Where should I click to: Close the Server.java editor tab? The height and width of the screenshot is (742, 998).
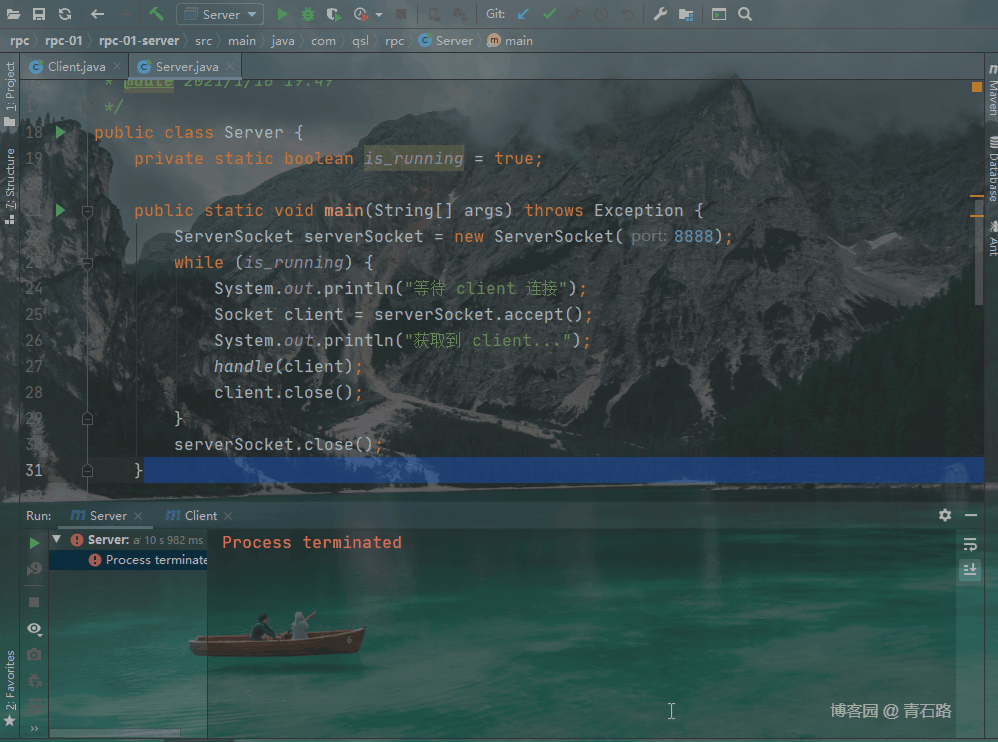[x=230, y=66]
